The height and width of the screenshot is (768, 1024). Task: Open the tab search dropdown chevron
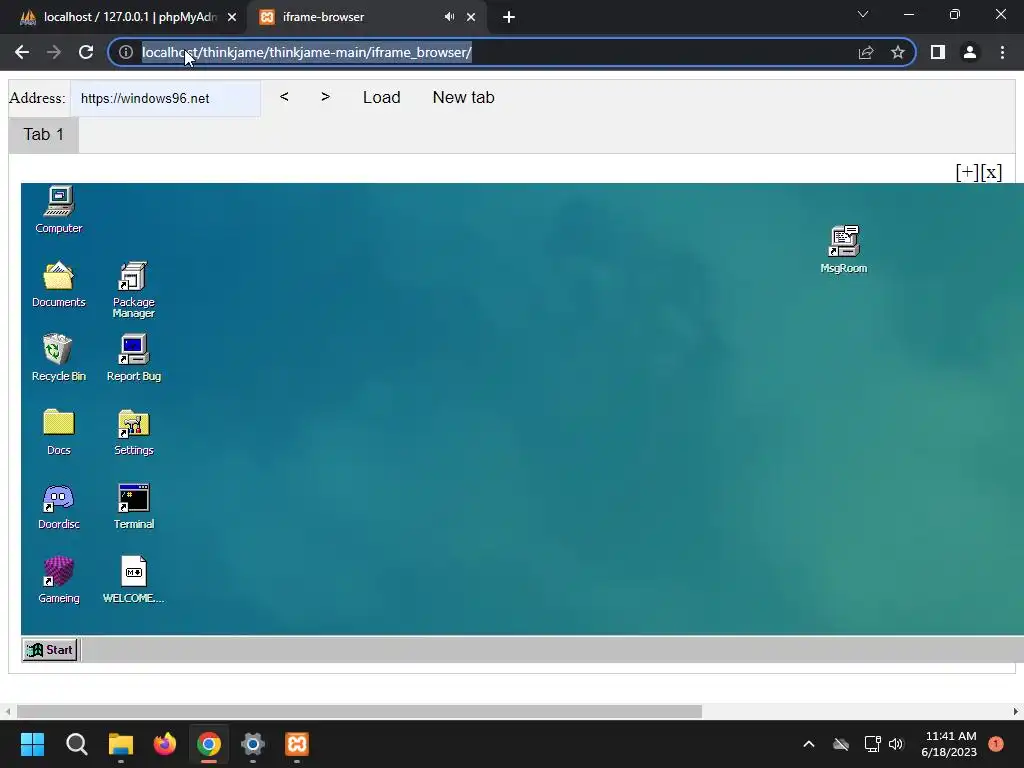tap(863, 14)
